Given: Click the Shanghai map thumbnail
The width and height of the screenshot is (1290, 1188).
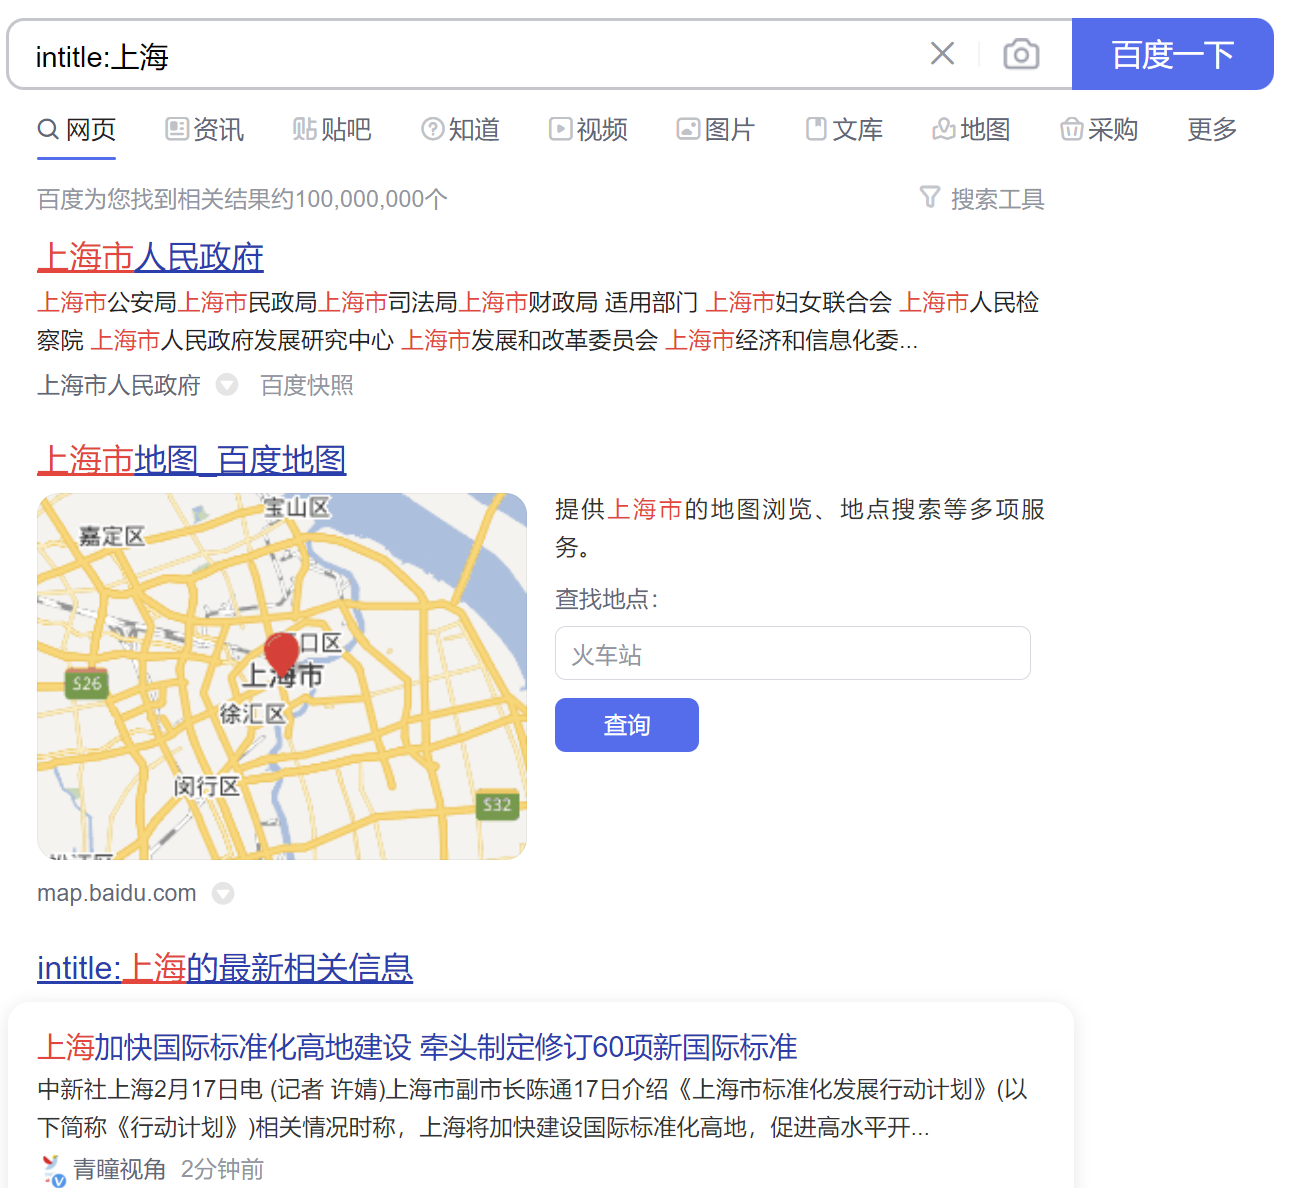Looking at the screenshot, I should coord(282,676).
